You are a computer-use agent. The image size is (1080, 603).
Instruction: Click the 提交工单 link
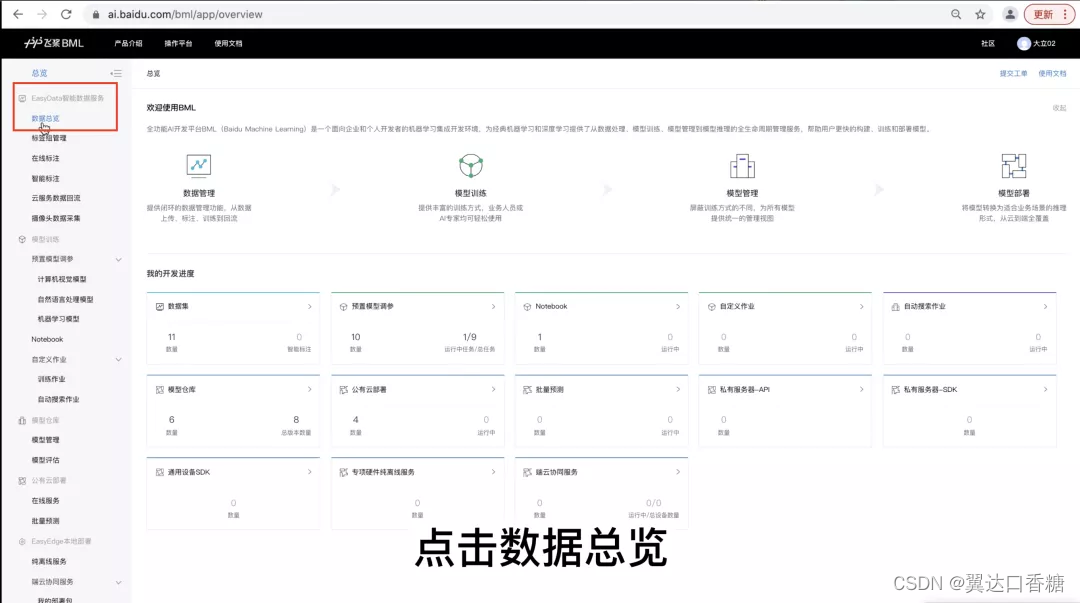(x=1013, y=74)
